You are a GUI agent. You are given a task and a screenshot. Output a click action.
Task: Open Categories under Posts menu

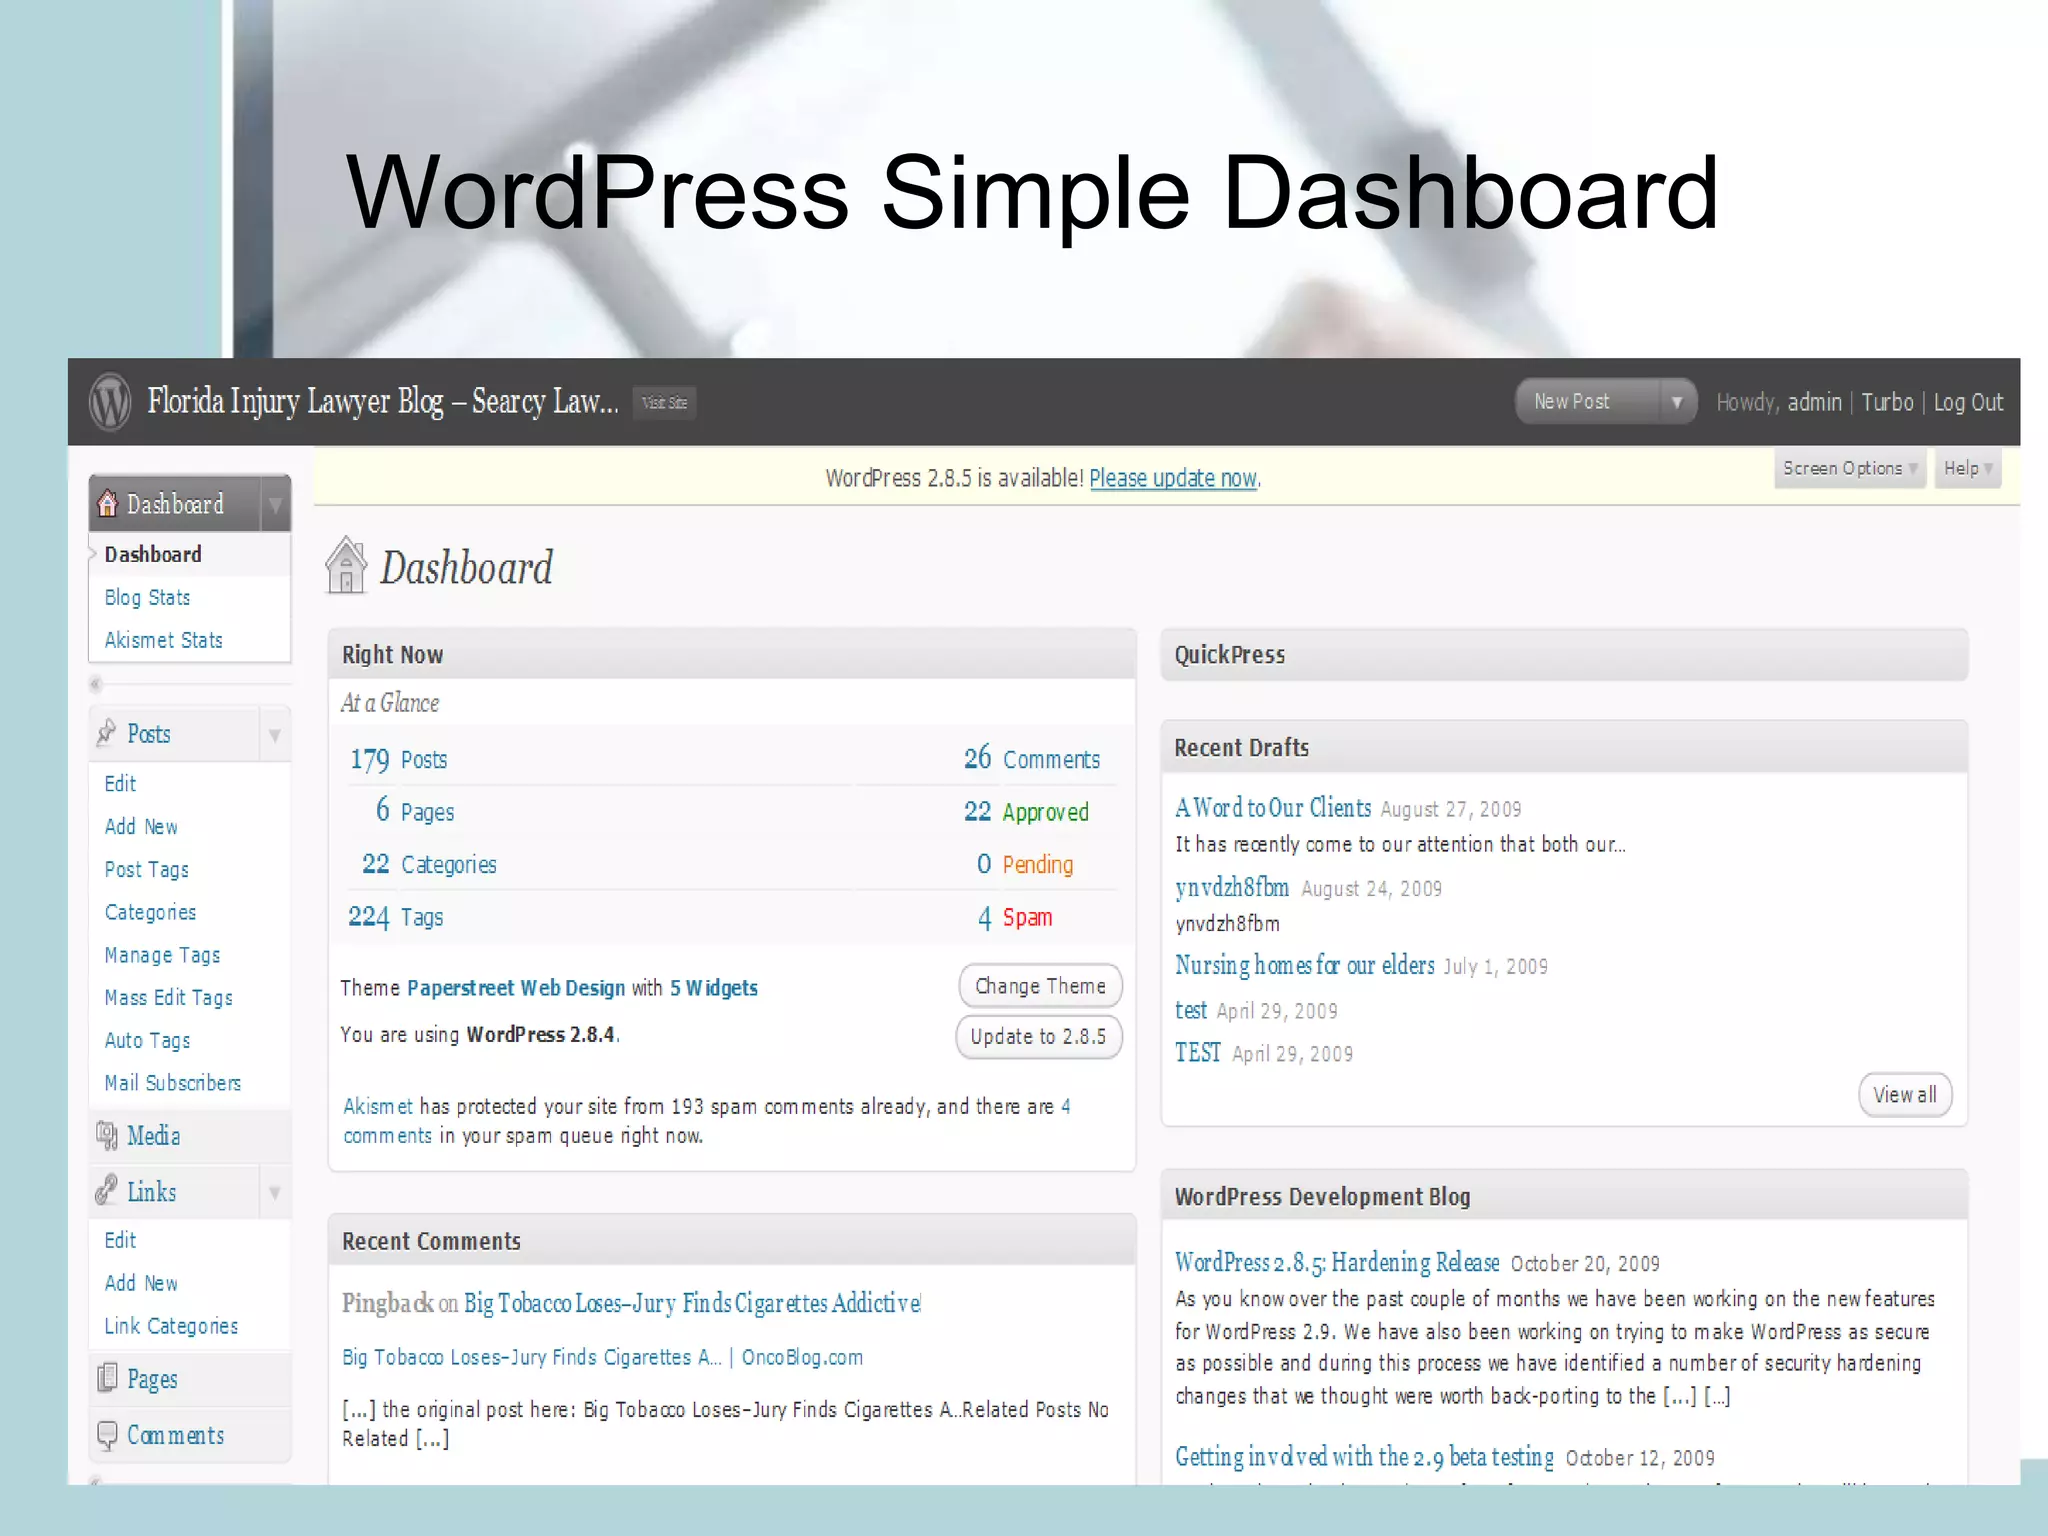(150, 912)
